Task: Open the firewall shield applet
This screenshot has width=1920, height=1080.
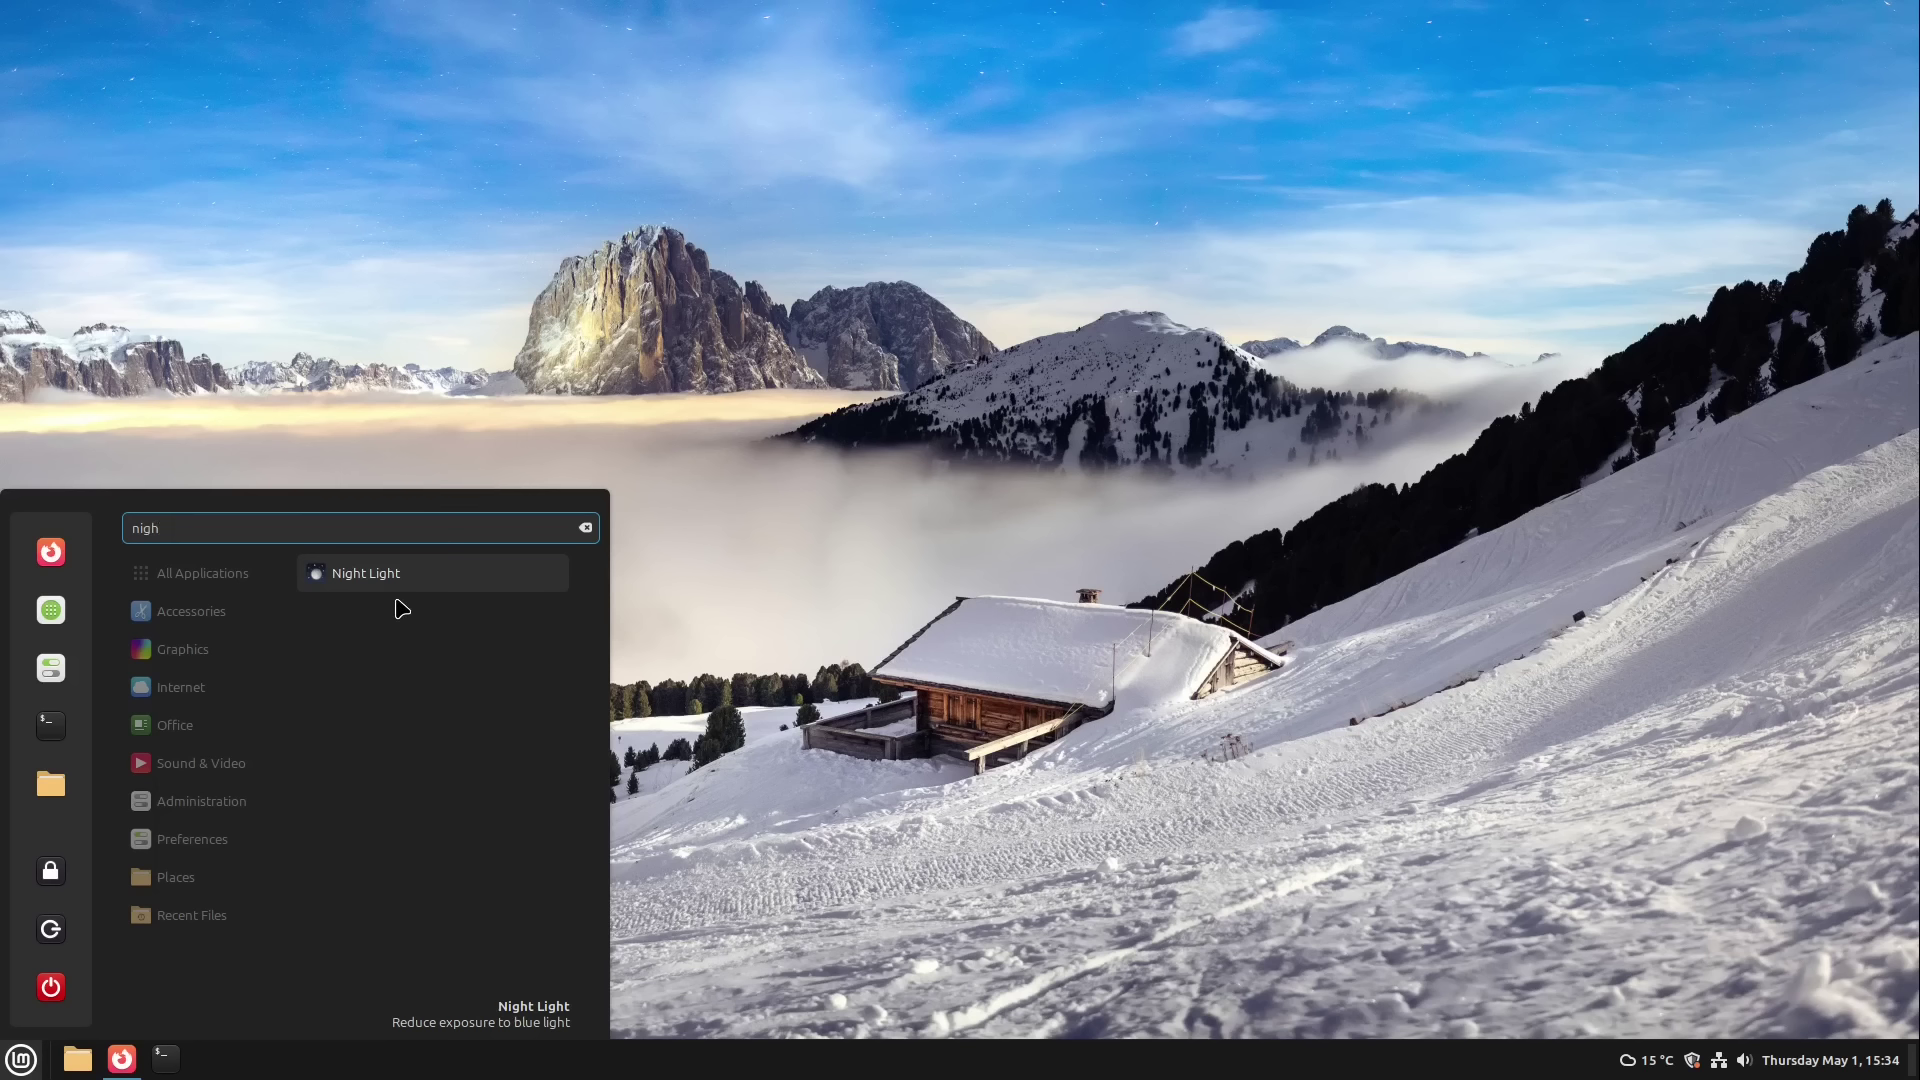Action: 1692,1060
